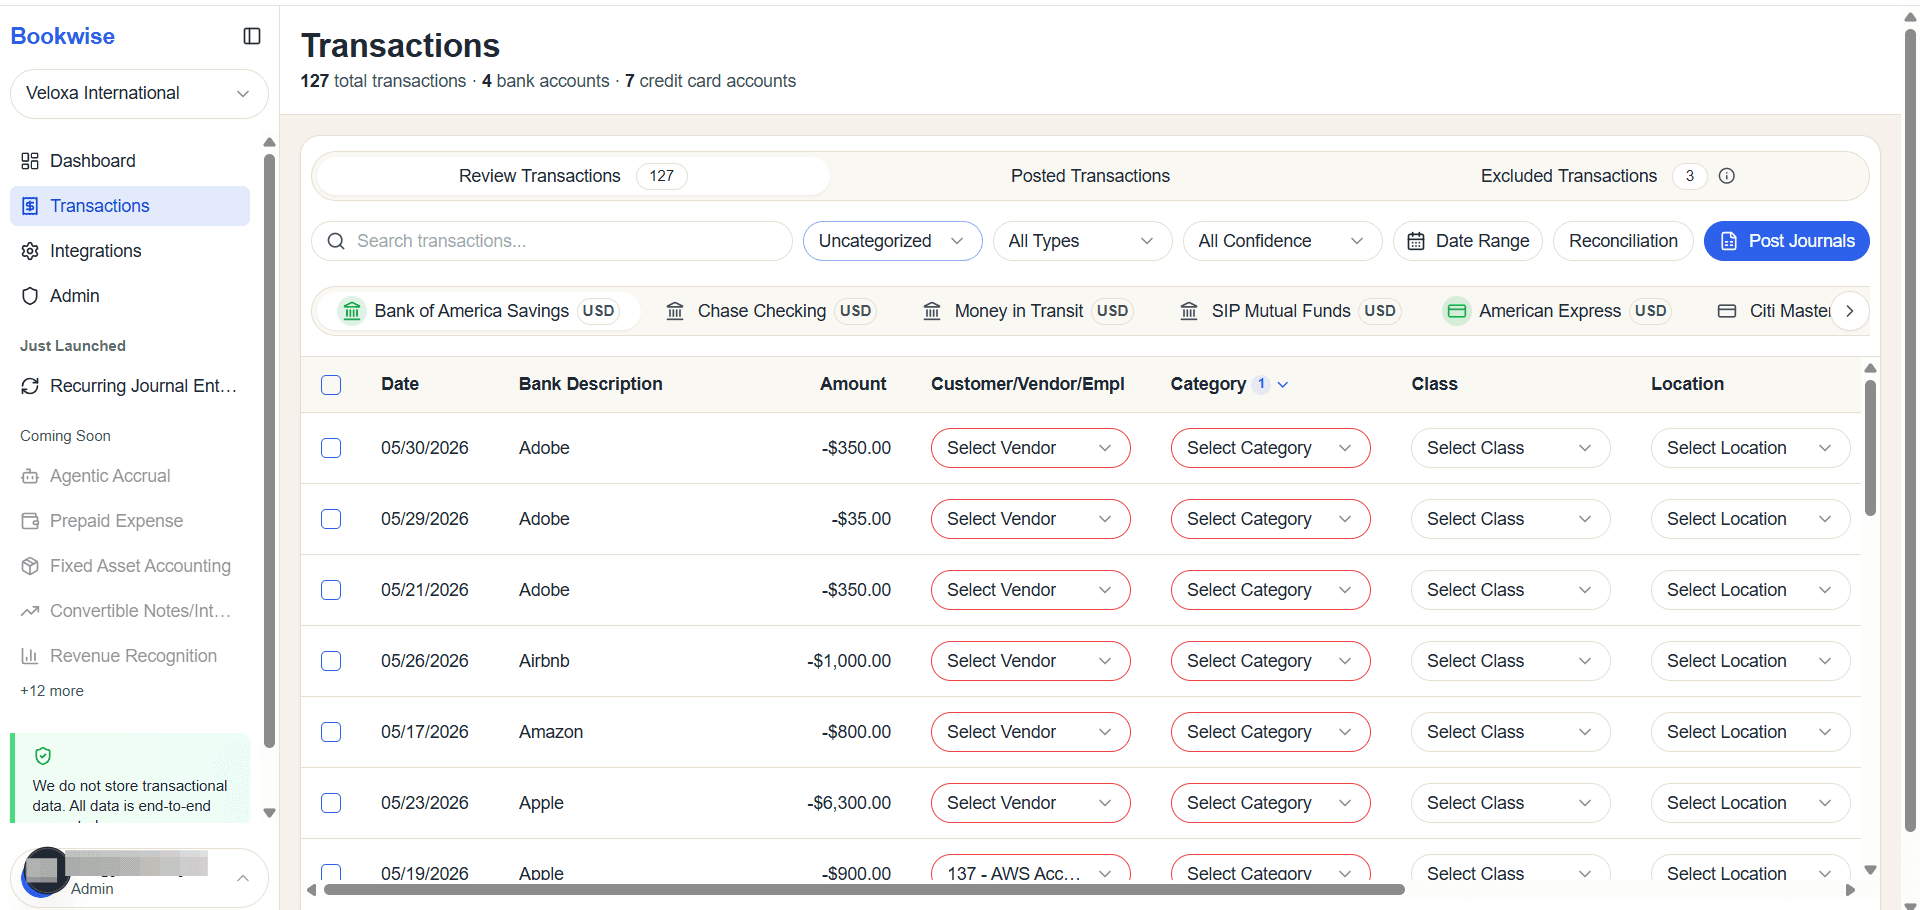The image size is (1920, 910).
Task: Check the Airbnb transaction row
Action: tap(331, 661)
